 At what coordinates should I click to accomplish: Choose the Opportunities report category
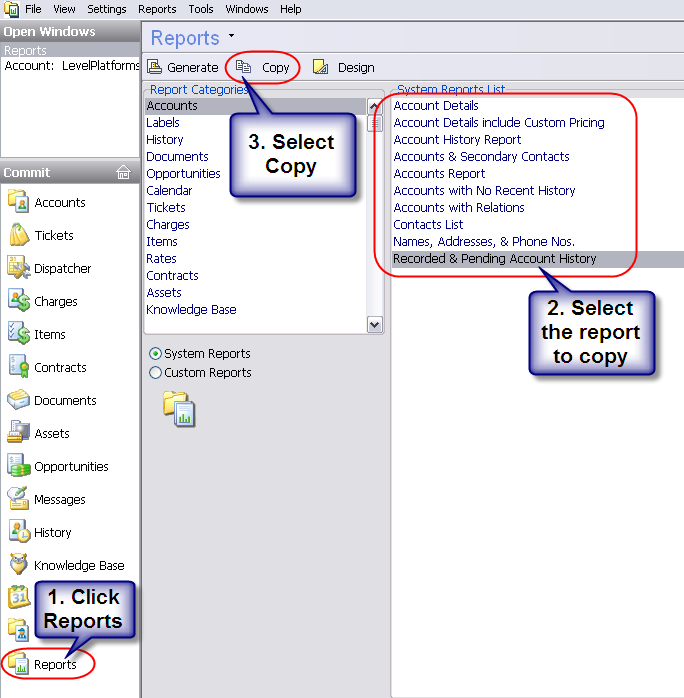click(183, 173)
